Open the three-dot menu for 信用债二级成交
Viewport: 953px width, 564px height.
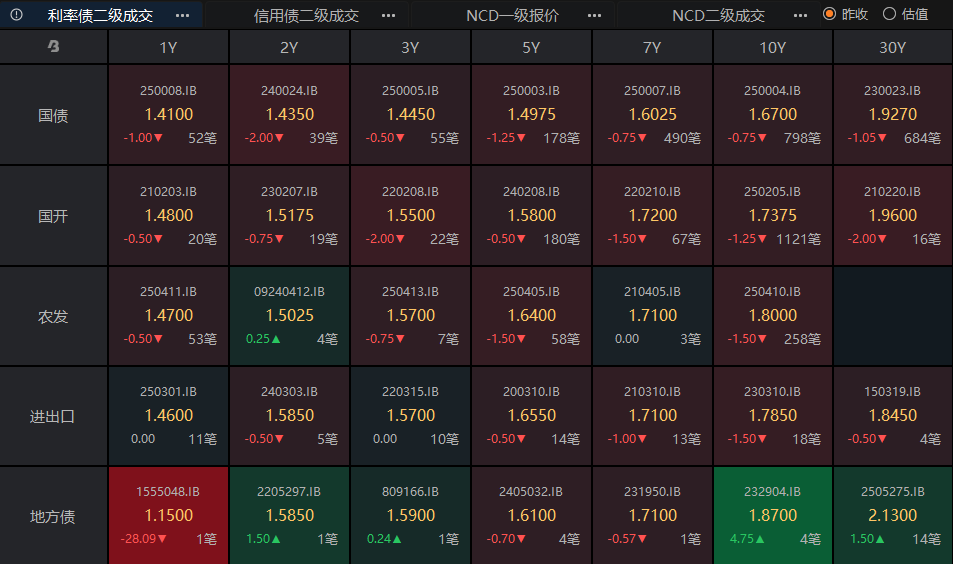pyautogui.click(x=388, y=15)
